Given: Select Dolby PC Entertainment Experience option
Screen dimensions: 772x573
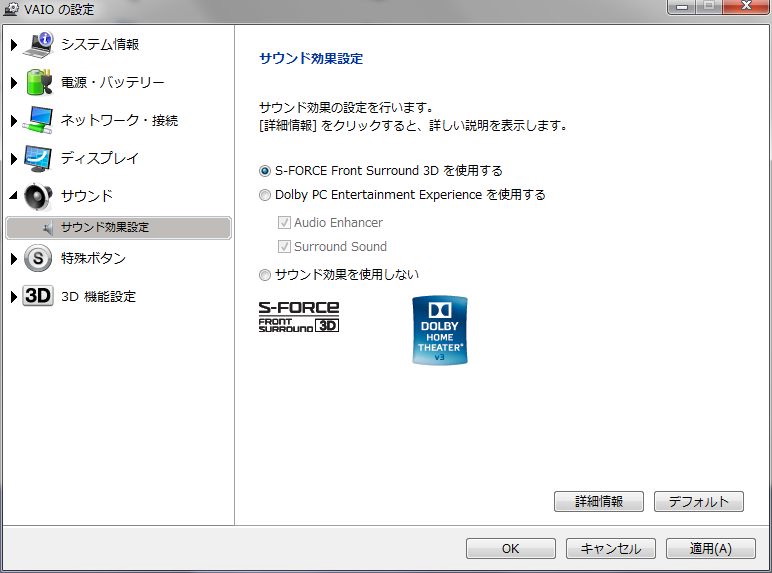Looking at the screenshot, I should click(x=265, y=195).
